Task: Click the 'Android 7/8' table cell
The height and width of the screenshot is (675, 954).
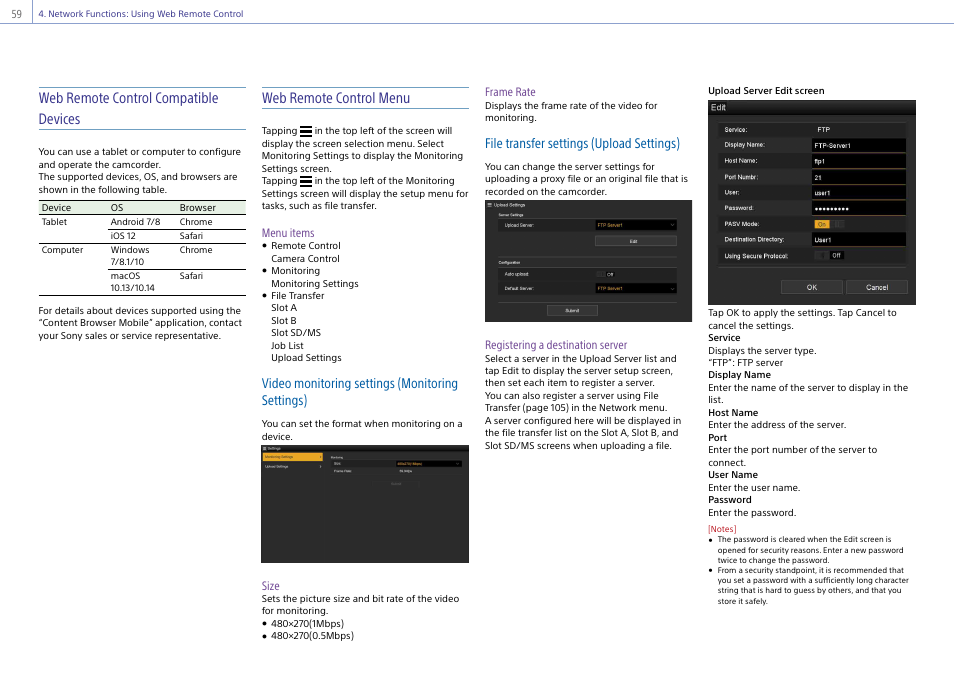Action: (x=135, y=222)
